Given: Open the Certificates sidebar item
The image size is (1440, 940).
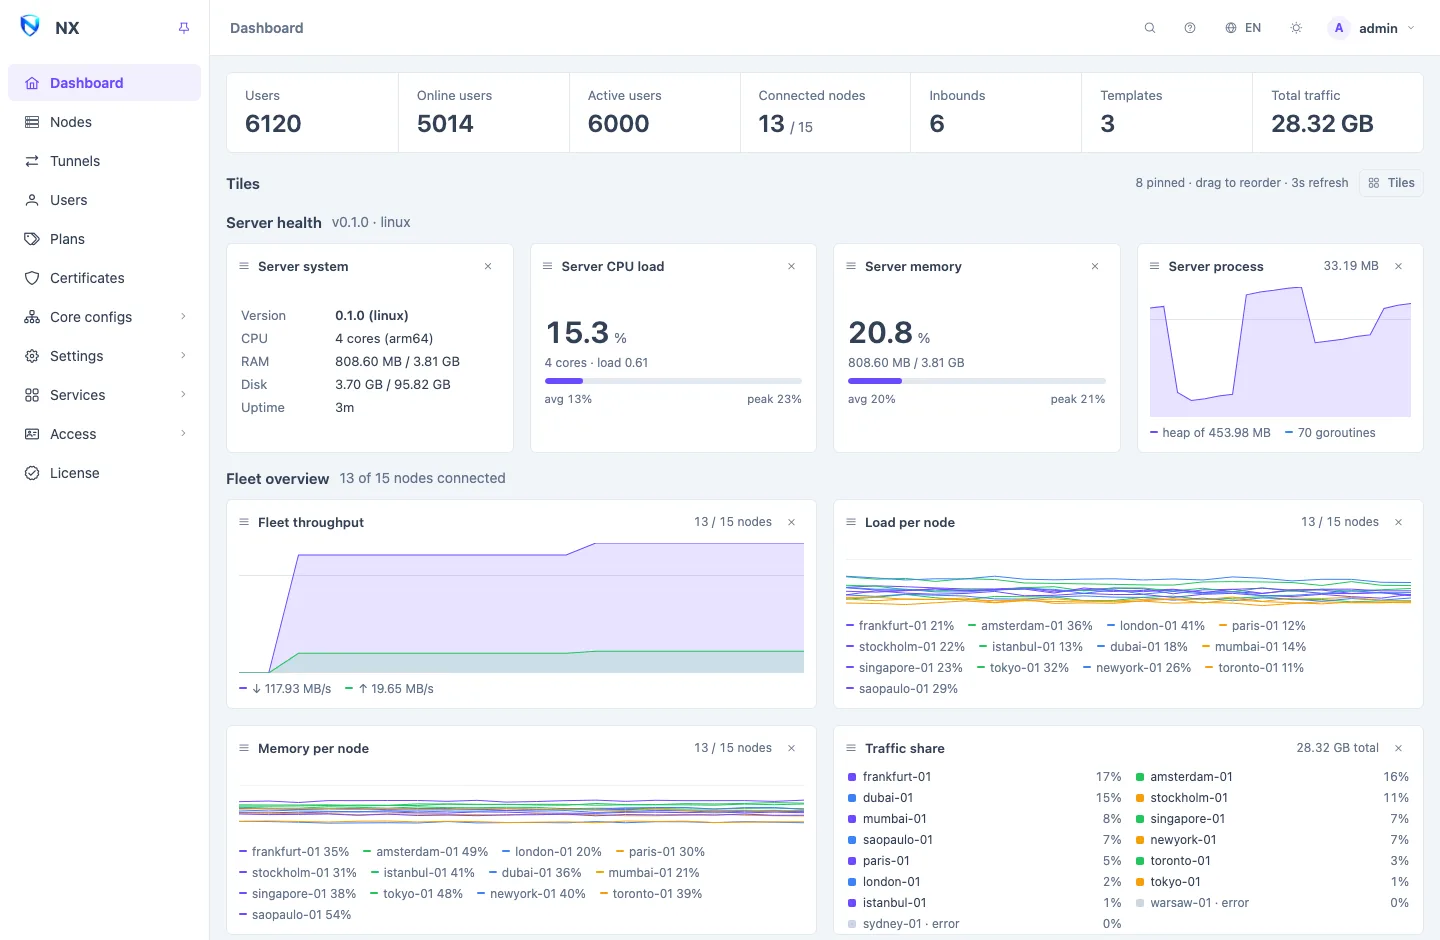Looking at the screenshot, I should pyautogui.click(x=104, y=278).
